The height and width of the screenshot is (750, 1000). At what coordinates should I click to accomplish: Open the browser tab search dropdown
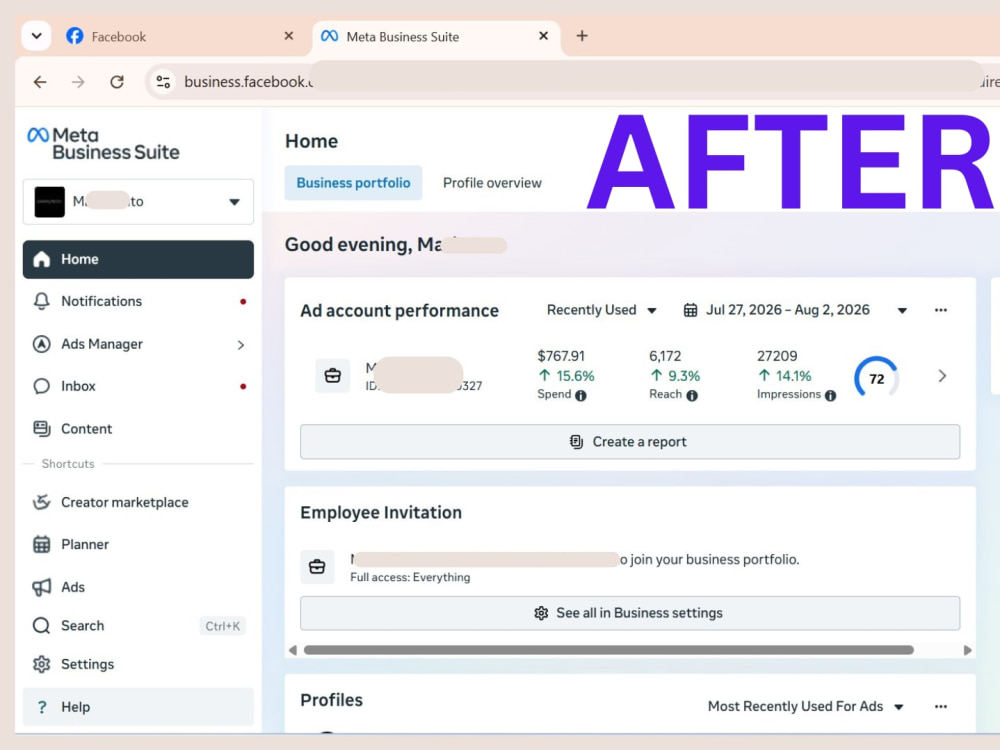point(36,36)
